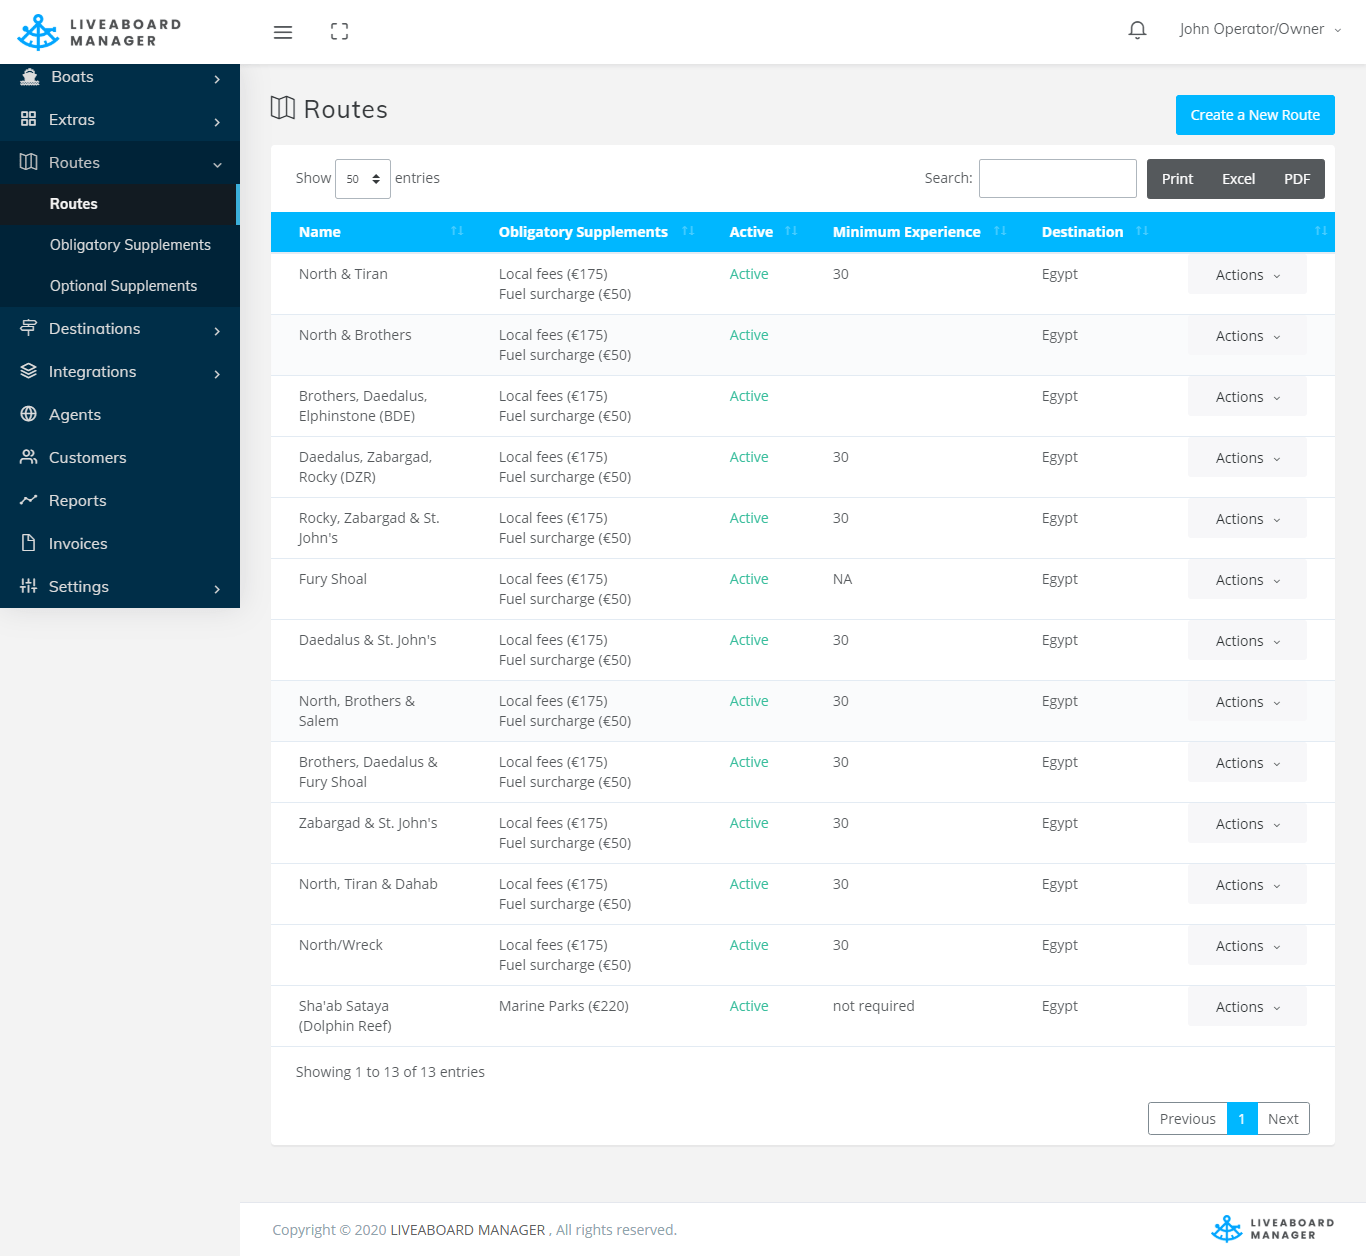This screenshot has height=1256, width=1366.
Task: Click the Invoices document icon
Action: pos(29,543)
